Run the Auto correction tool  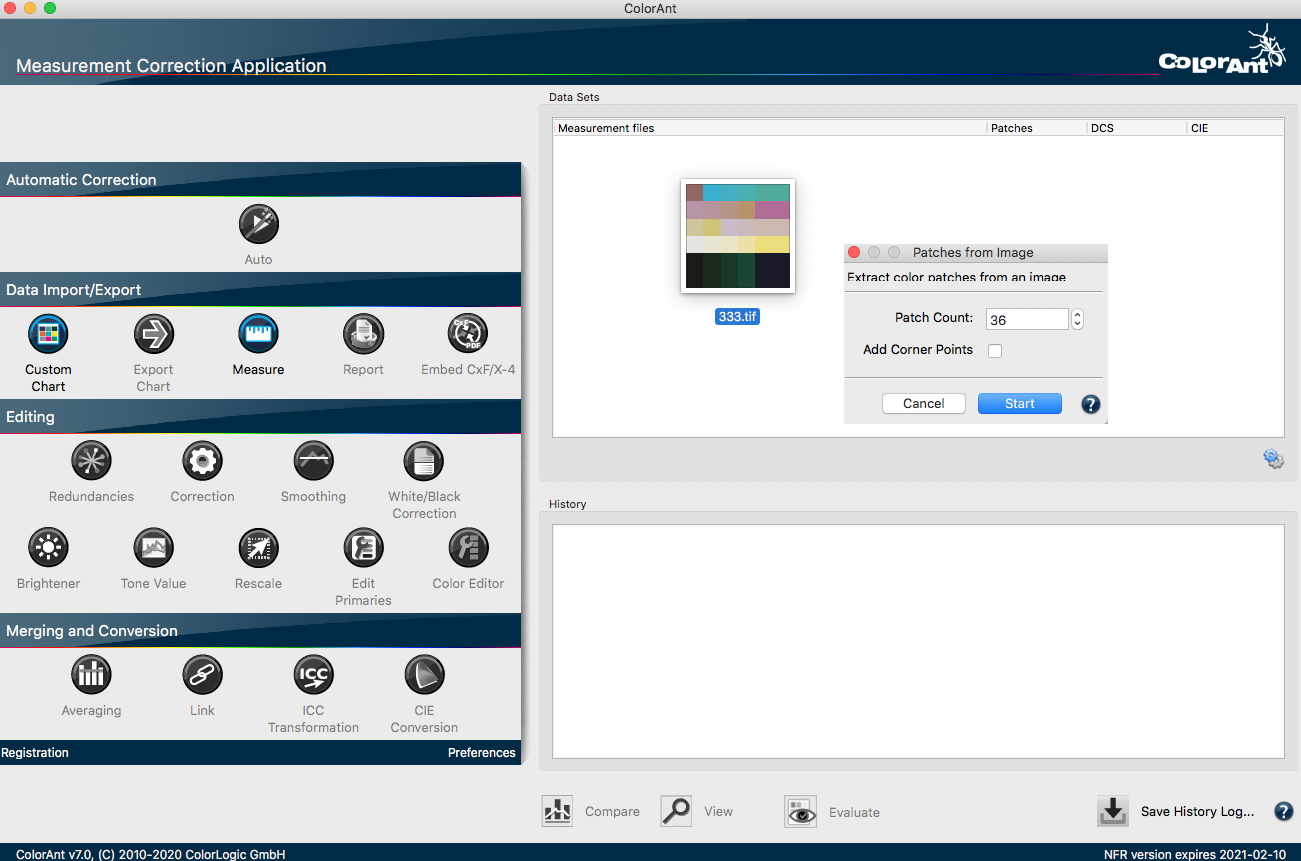[258, 224]
